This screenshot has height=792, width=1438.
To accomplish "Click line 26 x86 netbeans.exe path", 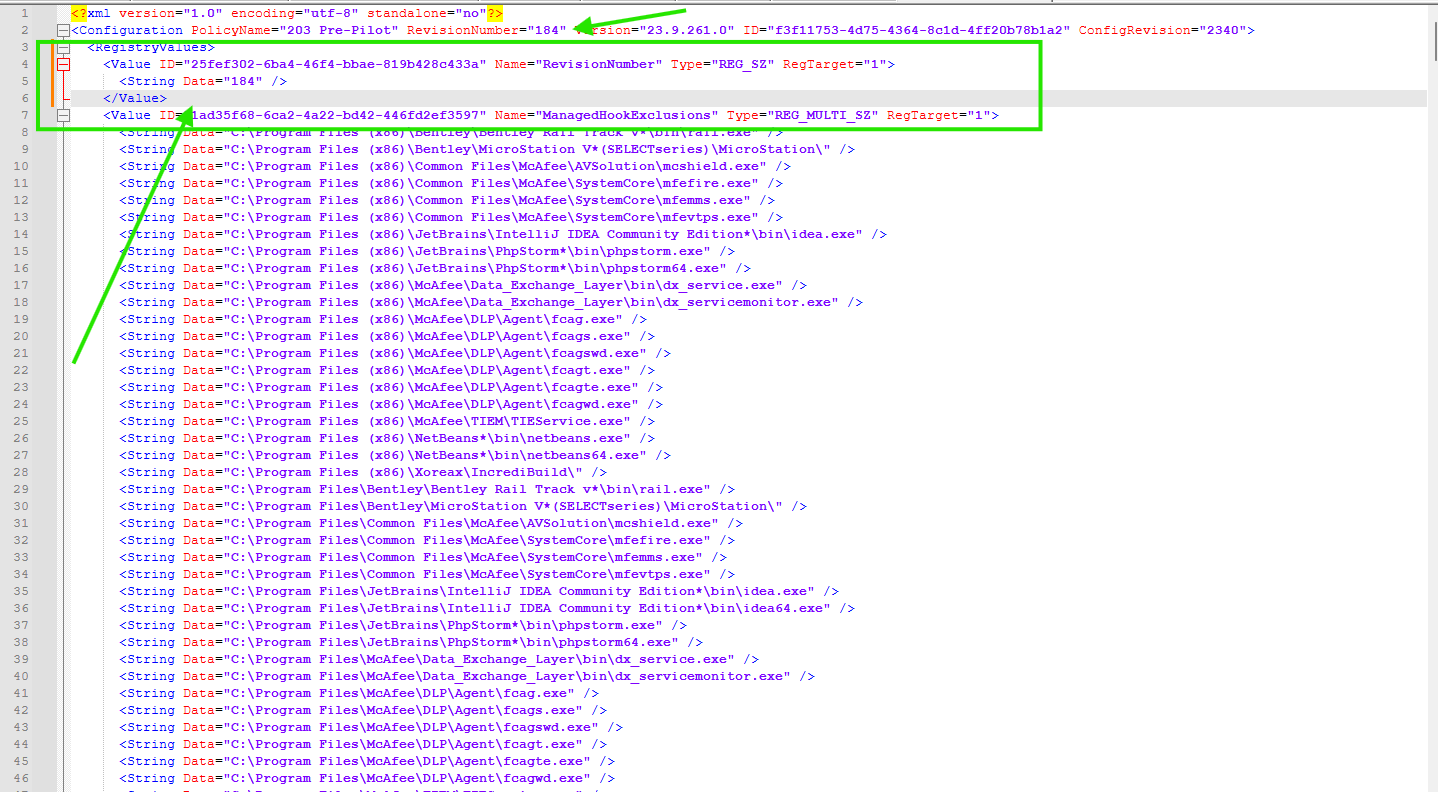I will pyautogui.click(x=427, y=438).
